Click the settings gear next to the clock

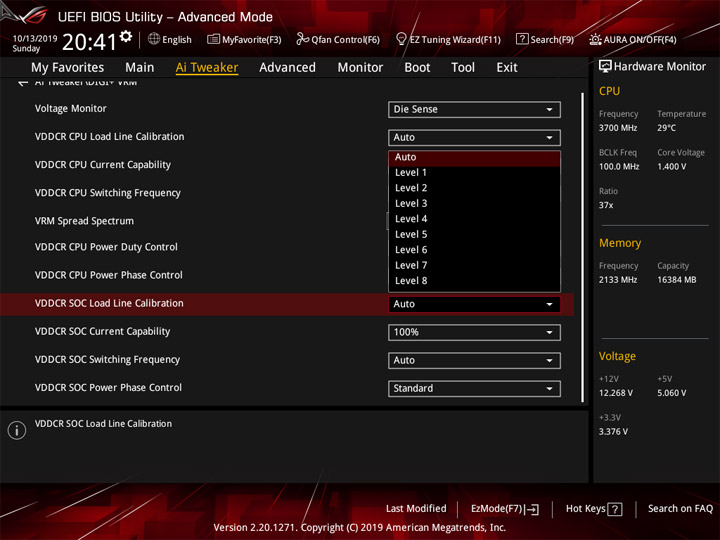coord(126,36)
